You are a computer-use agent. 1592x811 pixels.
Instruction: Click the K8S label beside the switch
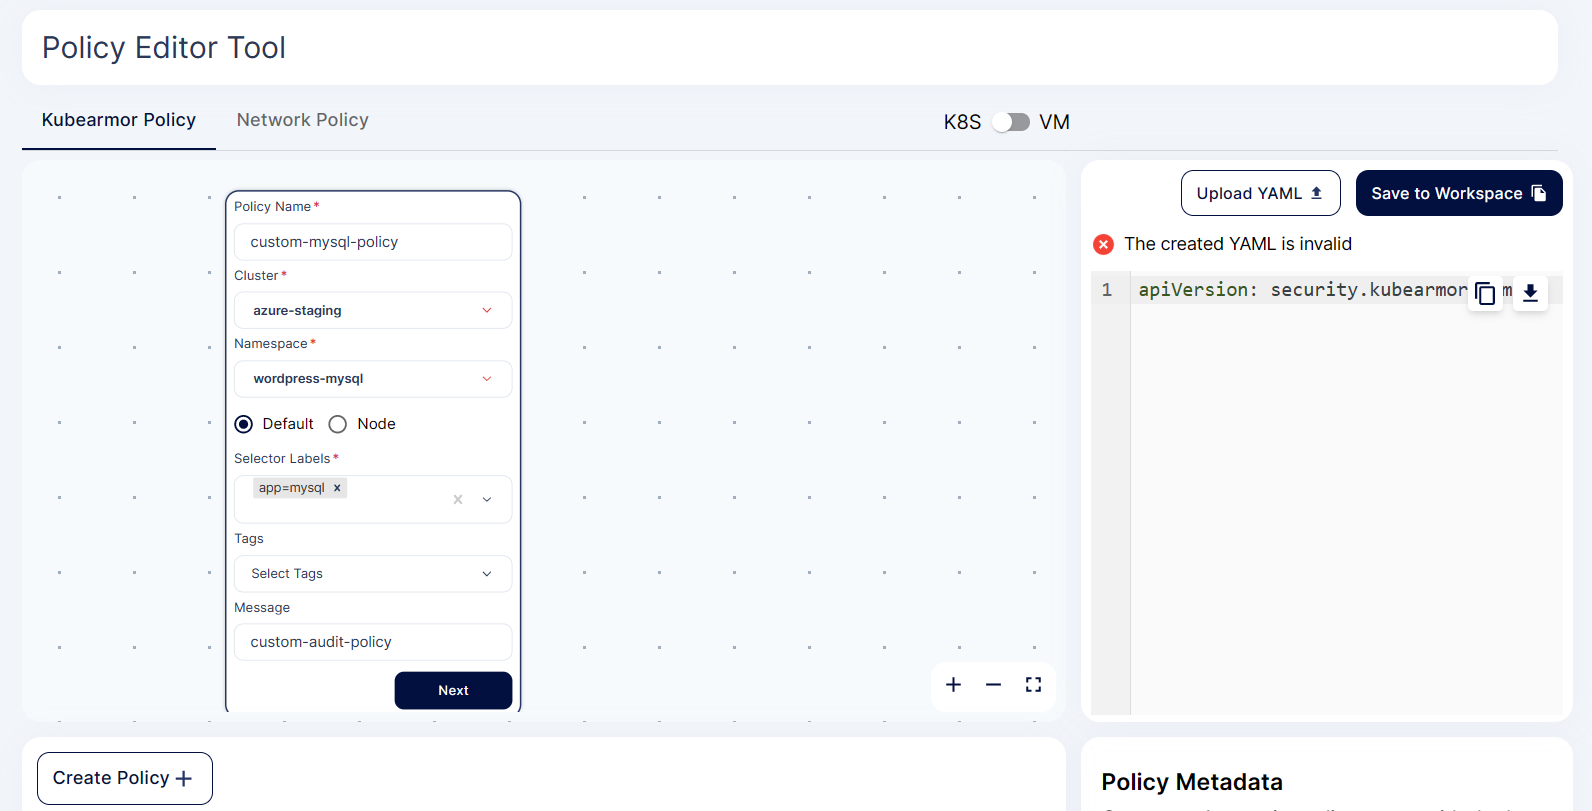coord(962,122)
